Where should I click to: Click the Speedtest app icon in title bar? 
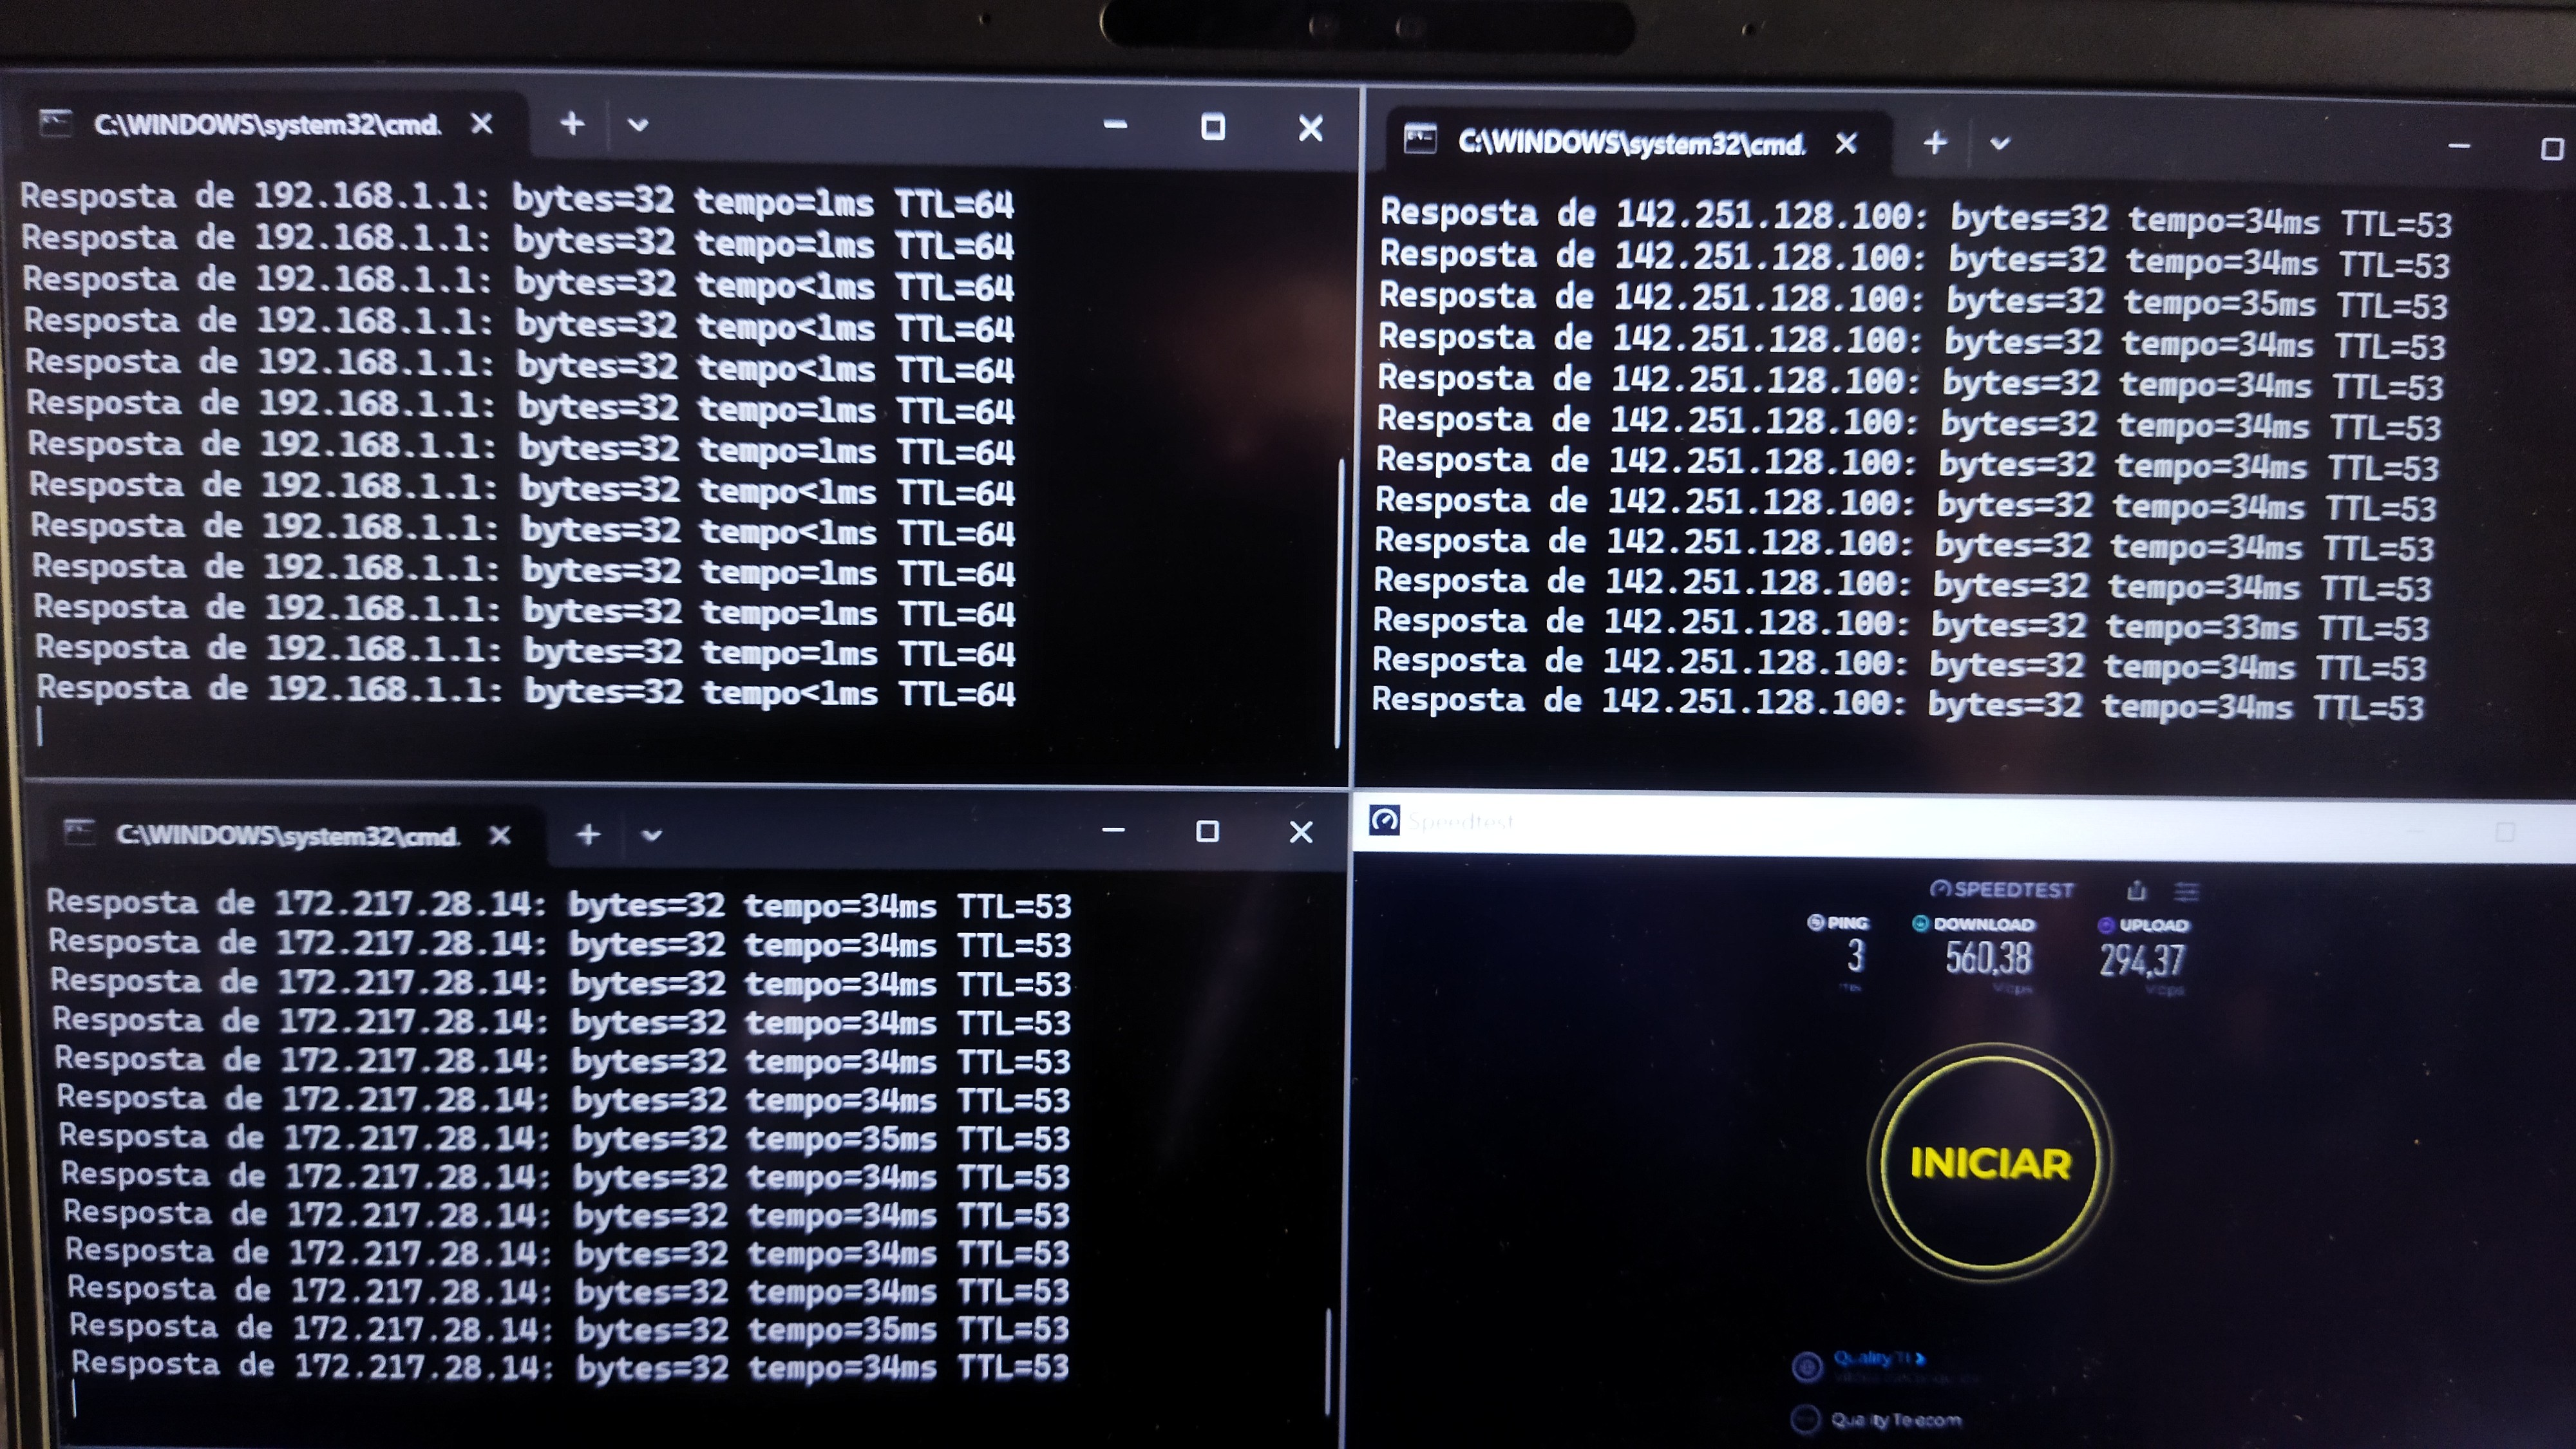pyautogui.click(x=1384, y=821)
